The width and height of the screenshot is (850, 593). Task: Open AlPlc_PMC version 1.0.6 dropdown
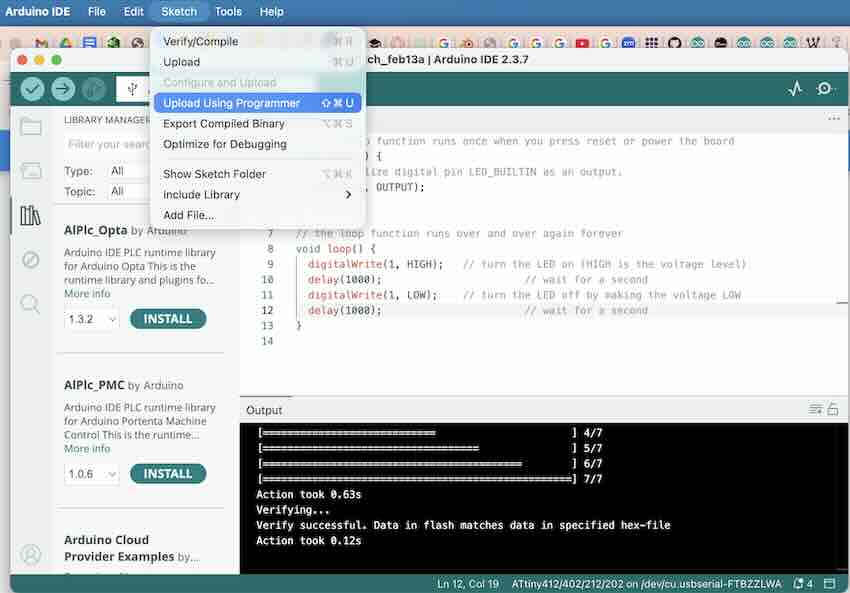pyautogui.click(x=91, y=474)
